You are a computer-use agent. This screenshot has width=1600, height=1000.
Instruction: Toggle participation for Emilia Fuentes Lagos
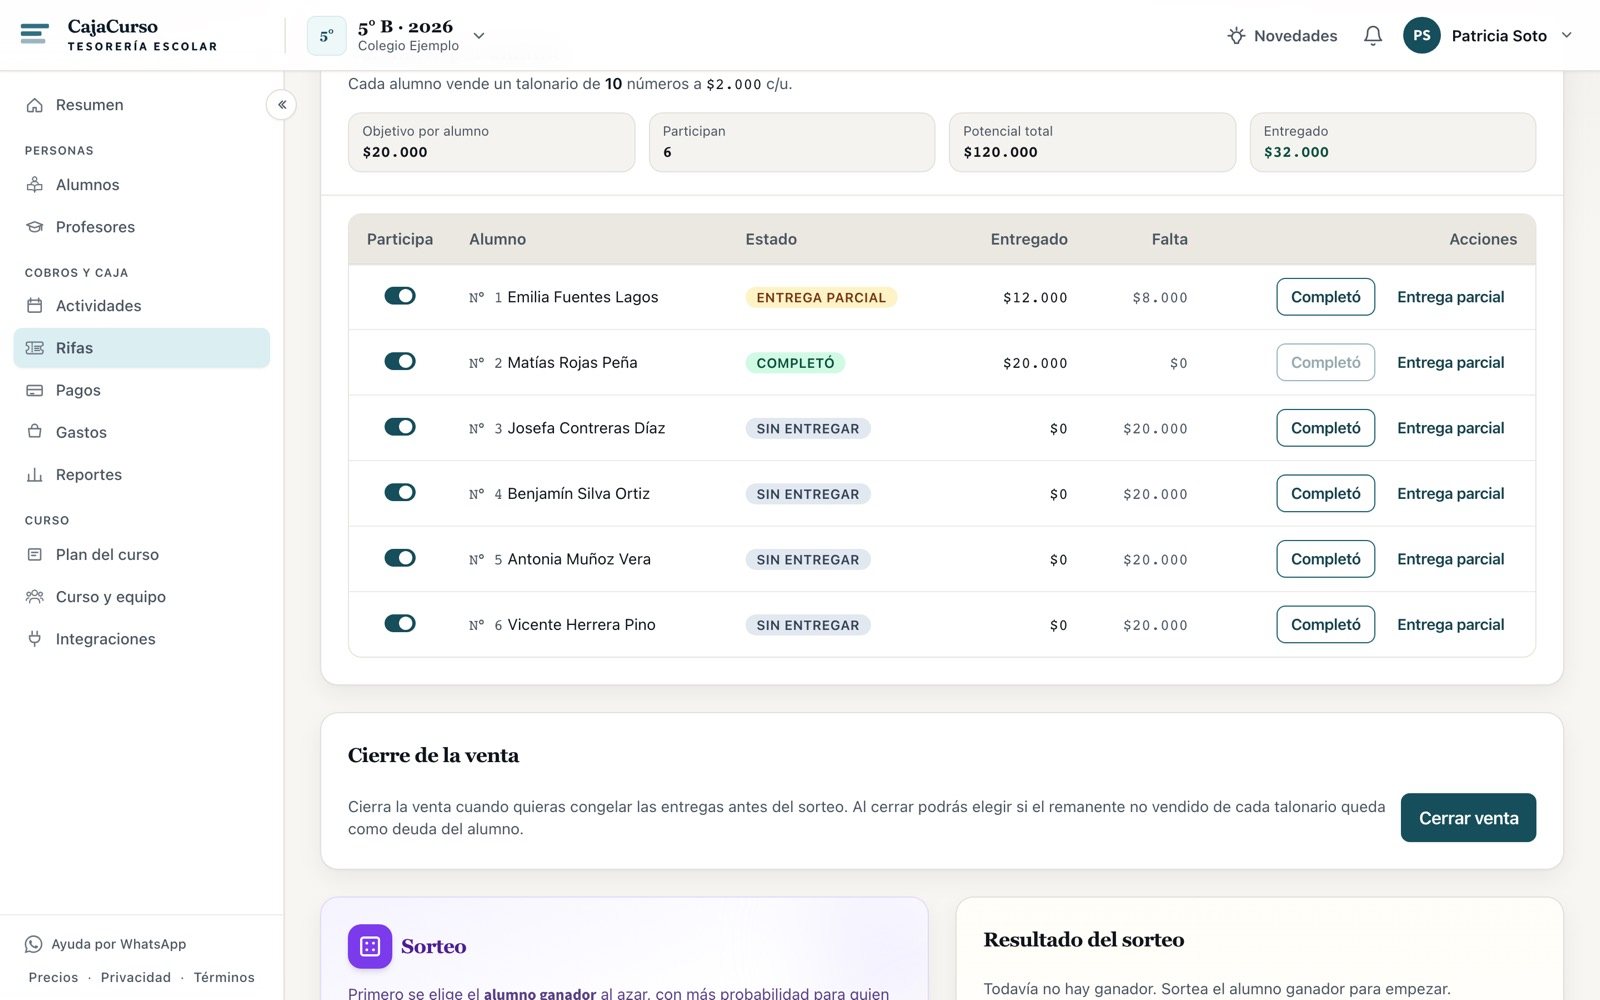[400, 296]
